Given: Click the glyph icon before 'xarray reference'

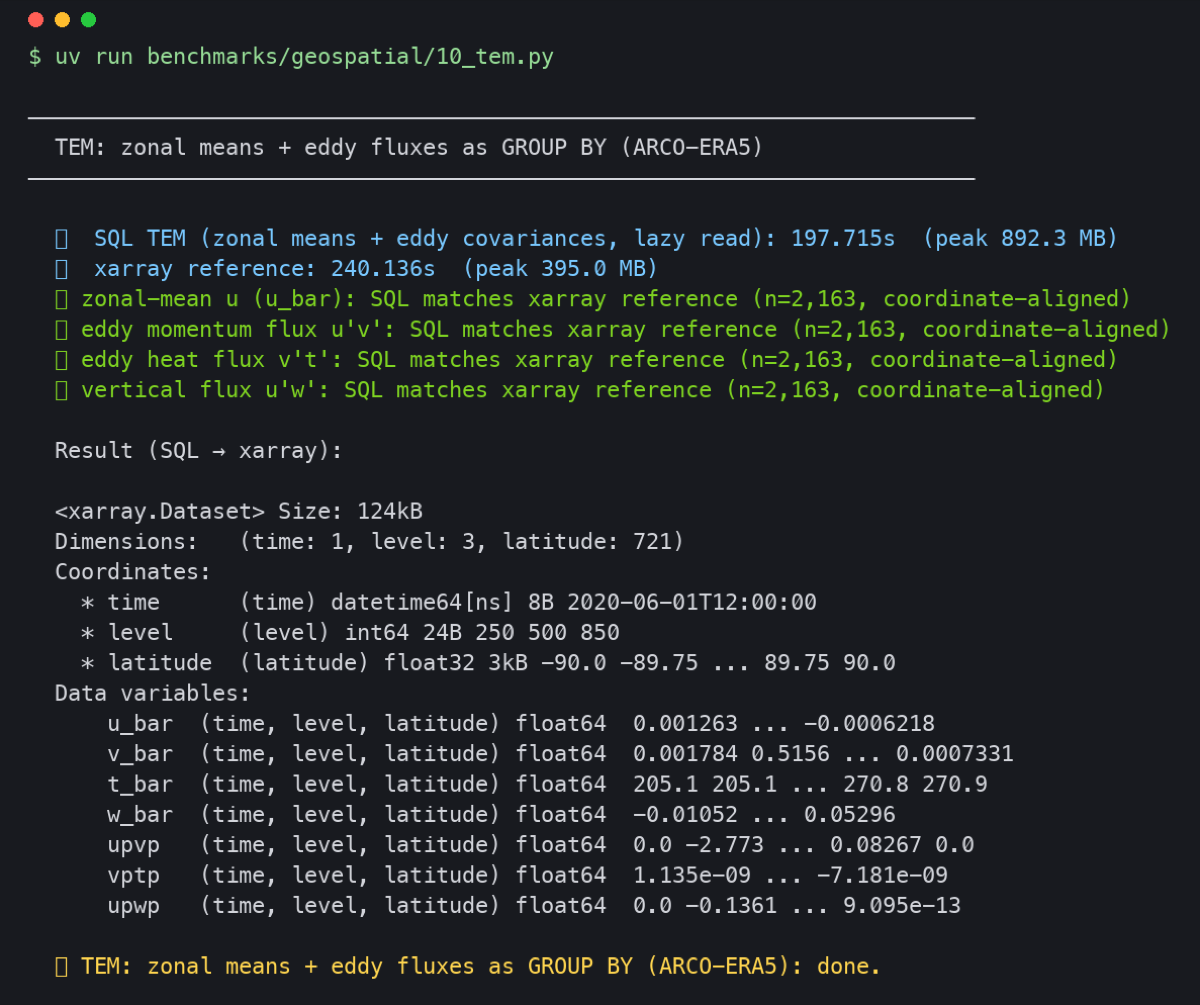Looking at the screenshot, I should point(61,269).
